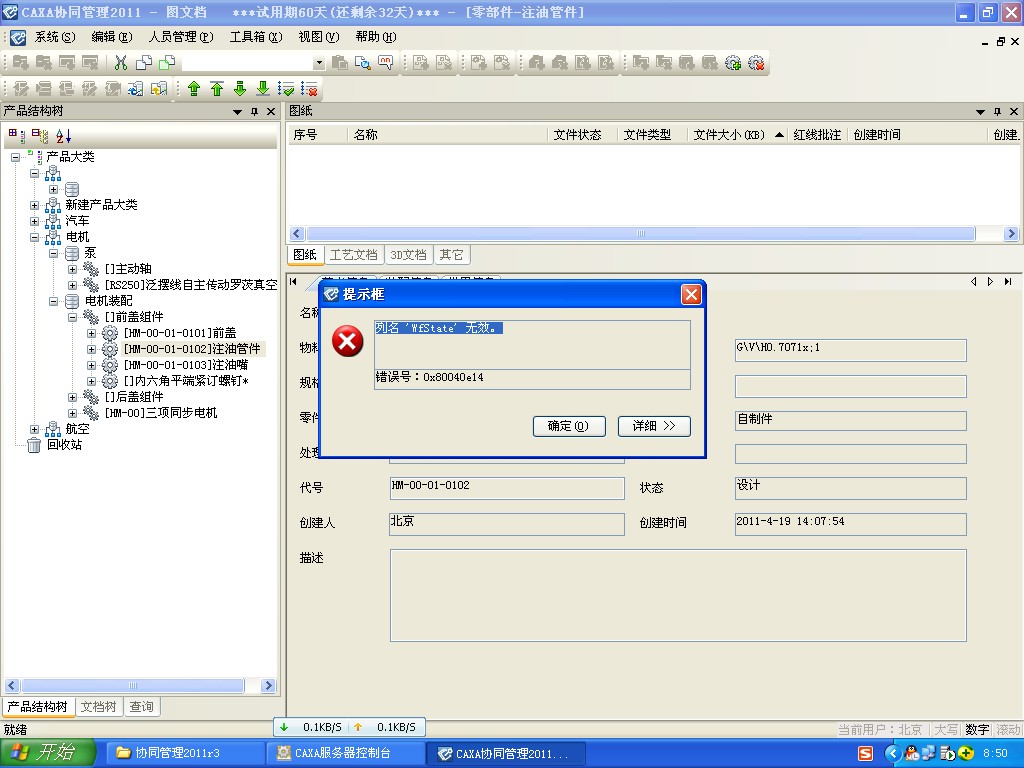Switch to the 查询 bottom tab
This screenshot has height=768, width=1024.
coord(141,707)
